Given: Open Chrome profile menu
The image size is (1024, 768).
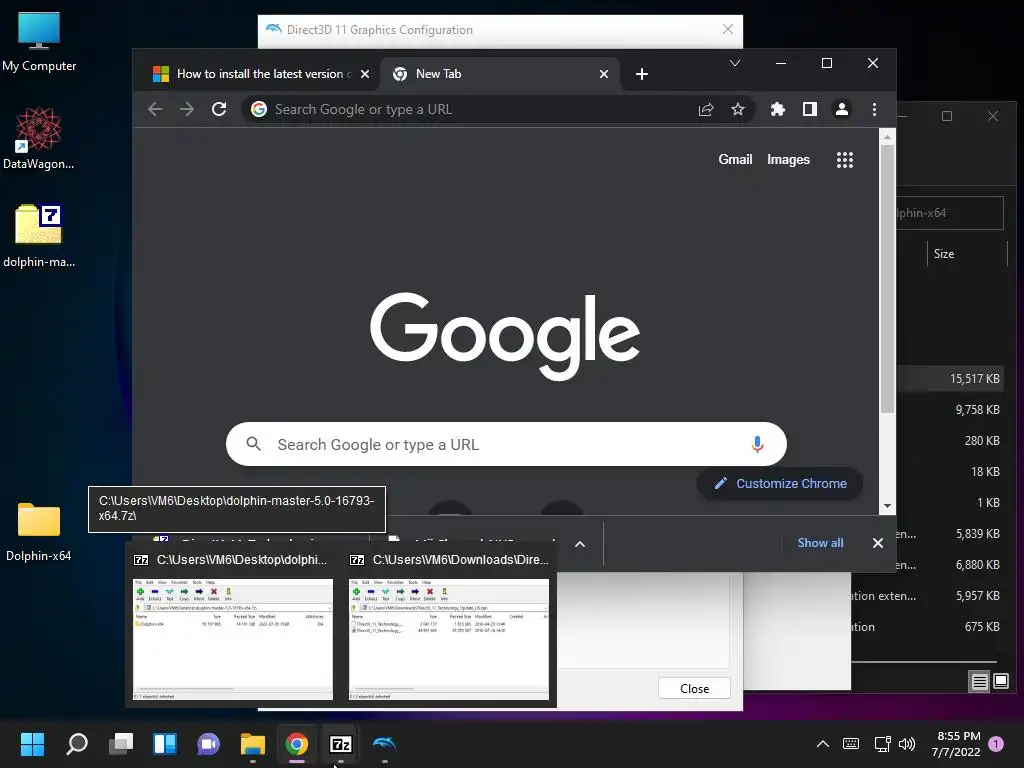Looking at the screenshot, I should click(x=842, y=109).
